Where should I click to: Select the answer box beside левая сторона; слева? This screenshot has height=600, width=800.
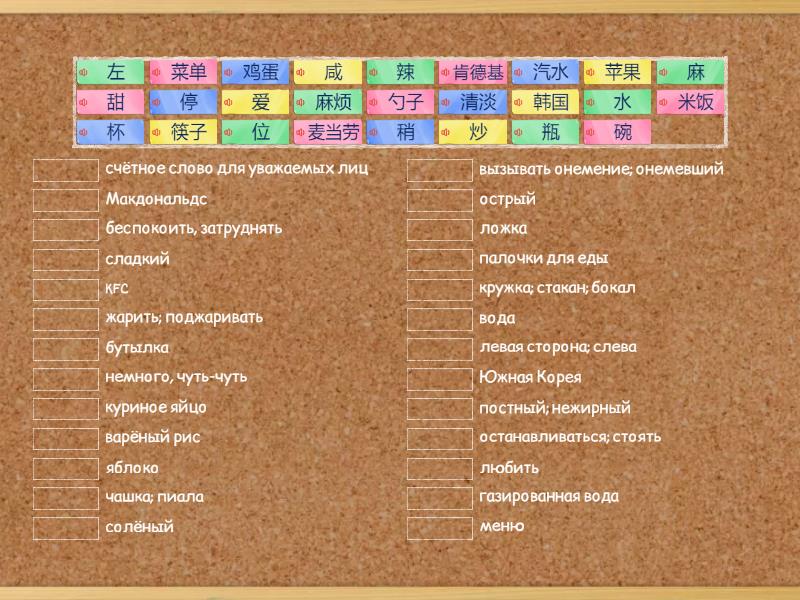(440, 349)
